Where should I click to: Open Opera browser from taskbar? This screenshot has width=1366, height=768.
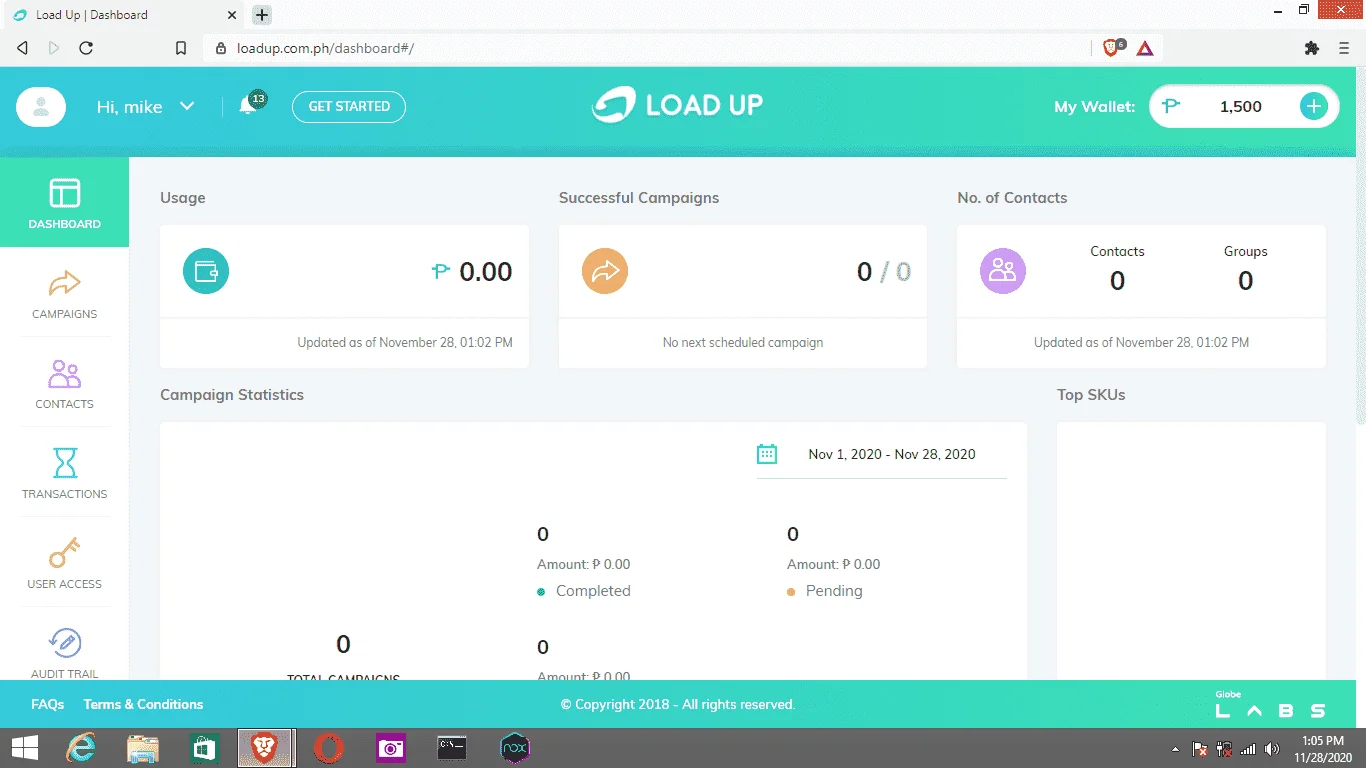[x=328, y=748]
